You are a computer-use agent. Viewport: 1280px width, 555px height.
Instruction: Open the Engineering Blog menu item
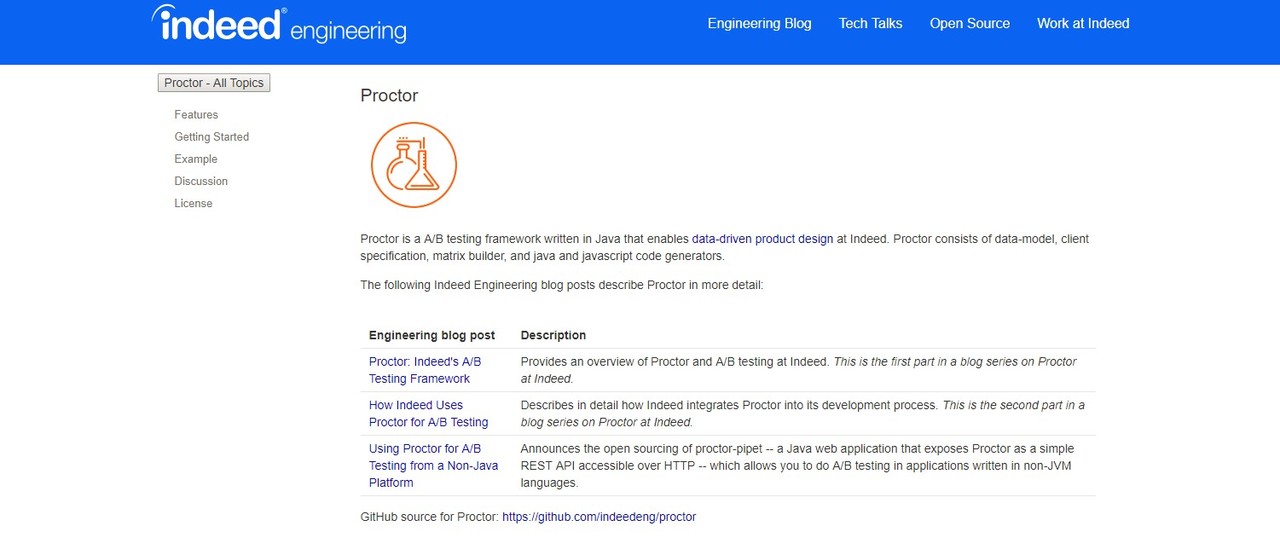click(x=759, y=23)
